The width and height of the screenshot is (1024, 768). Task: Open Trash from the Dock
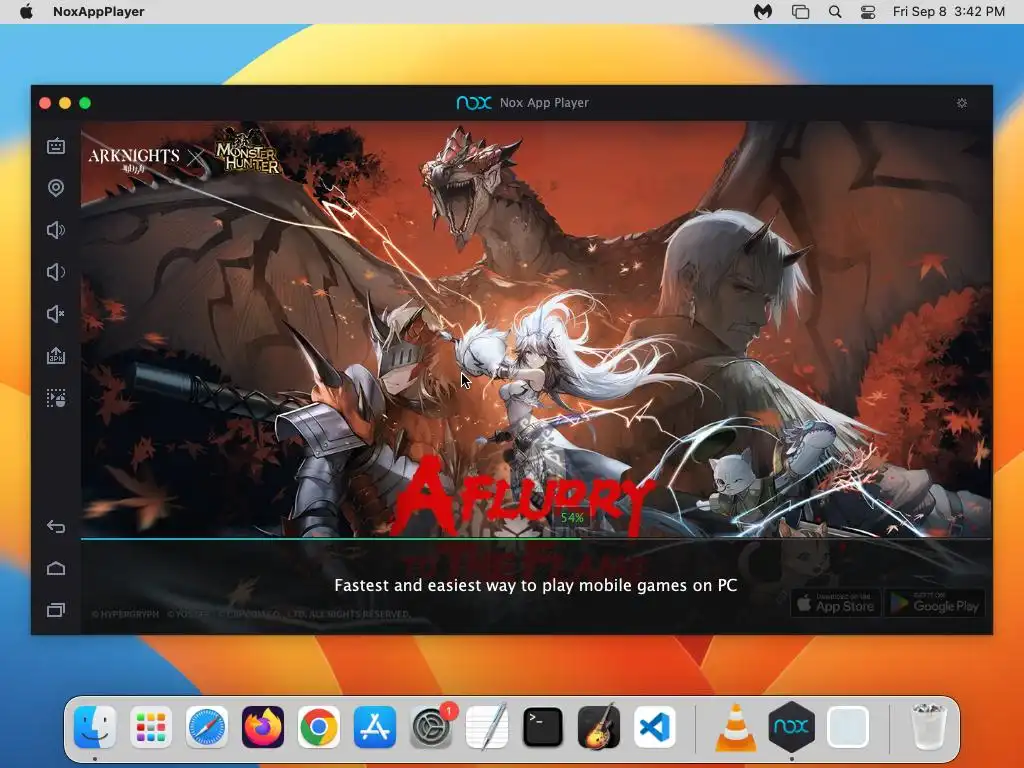click(928, 727)
